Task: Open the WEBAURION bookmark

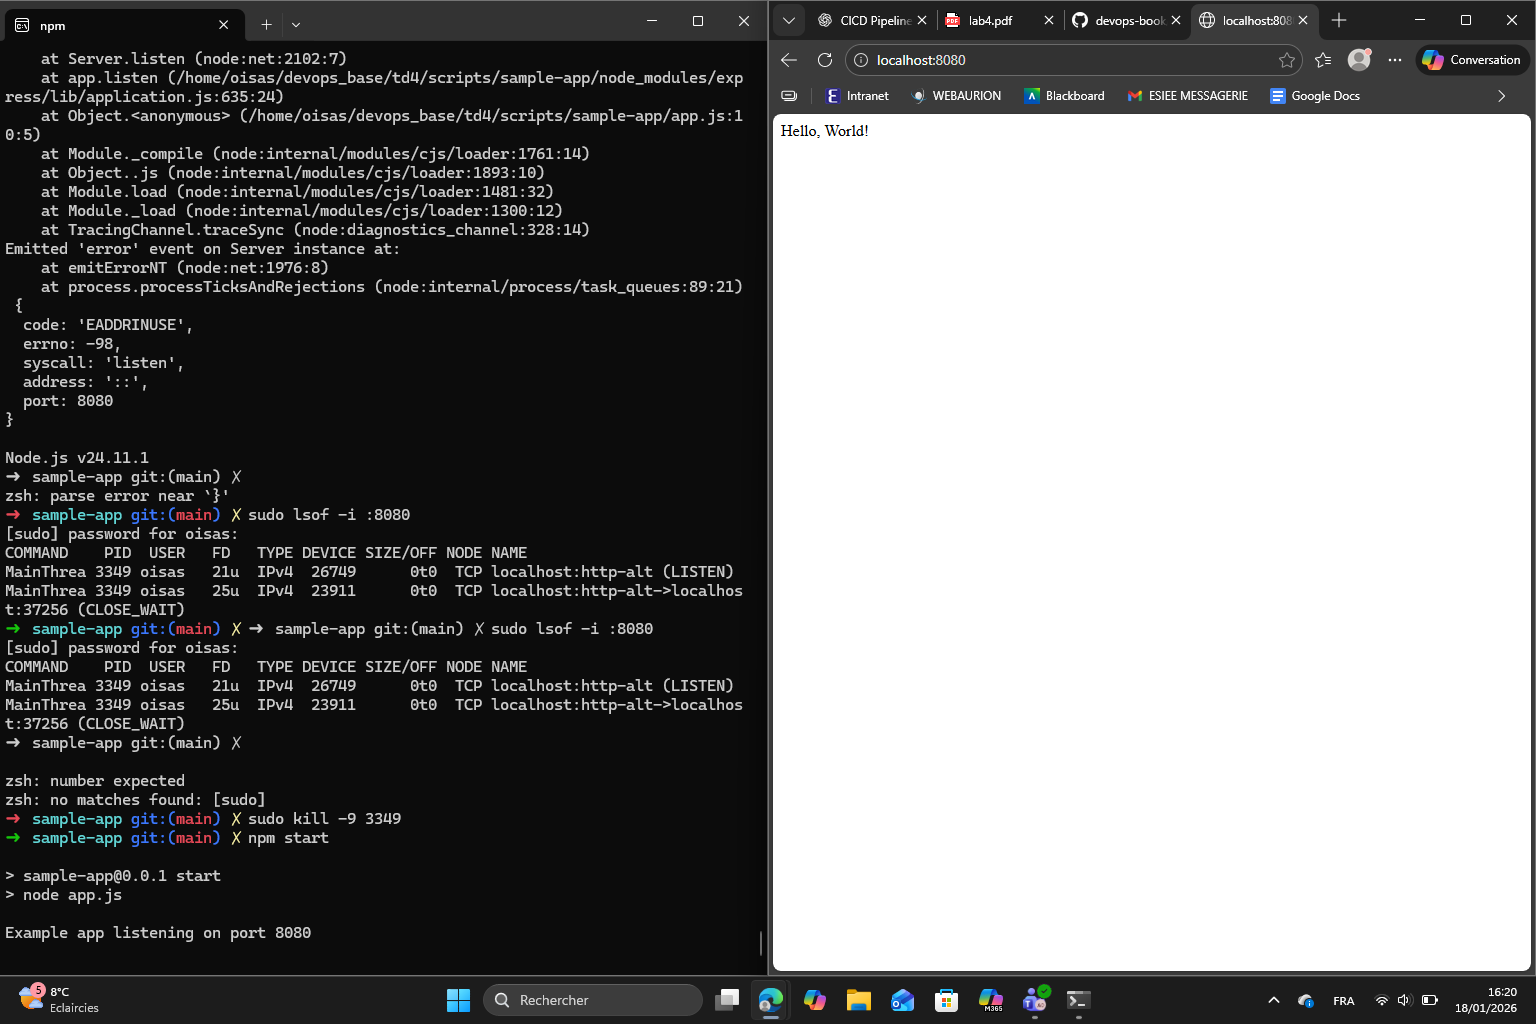Action: 956,95
